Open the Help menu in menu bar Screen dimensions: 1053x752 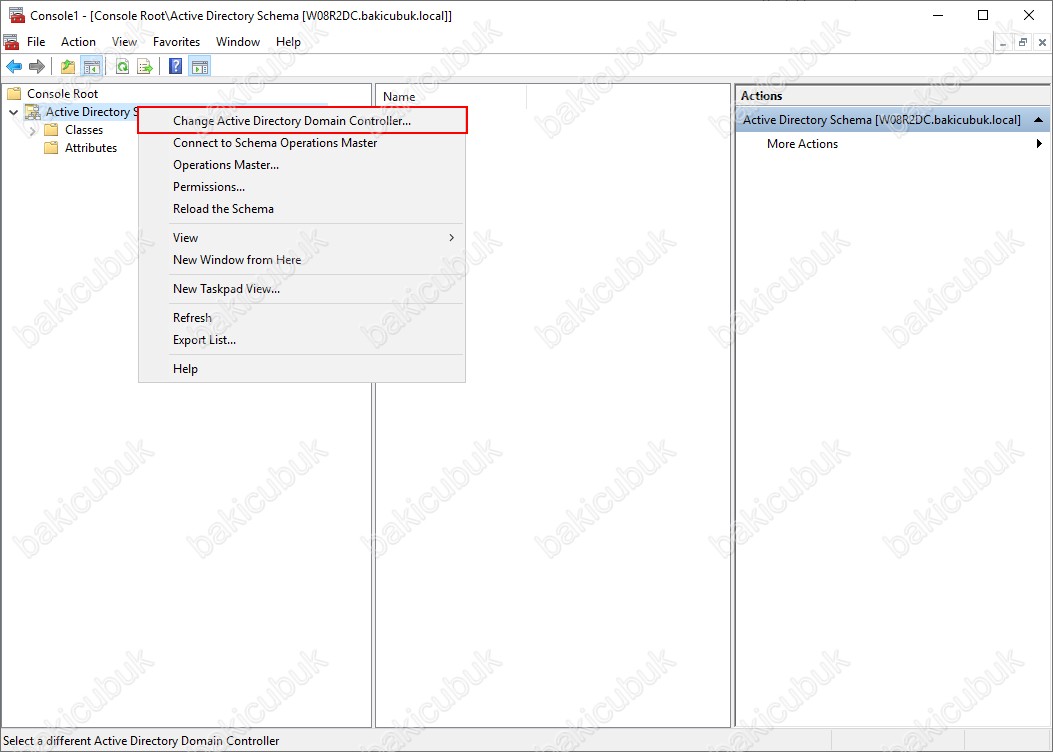[x=288, y=42]
